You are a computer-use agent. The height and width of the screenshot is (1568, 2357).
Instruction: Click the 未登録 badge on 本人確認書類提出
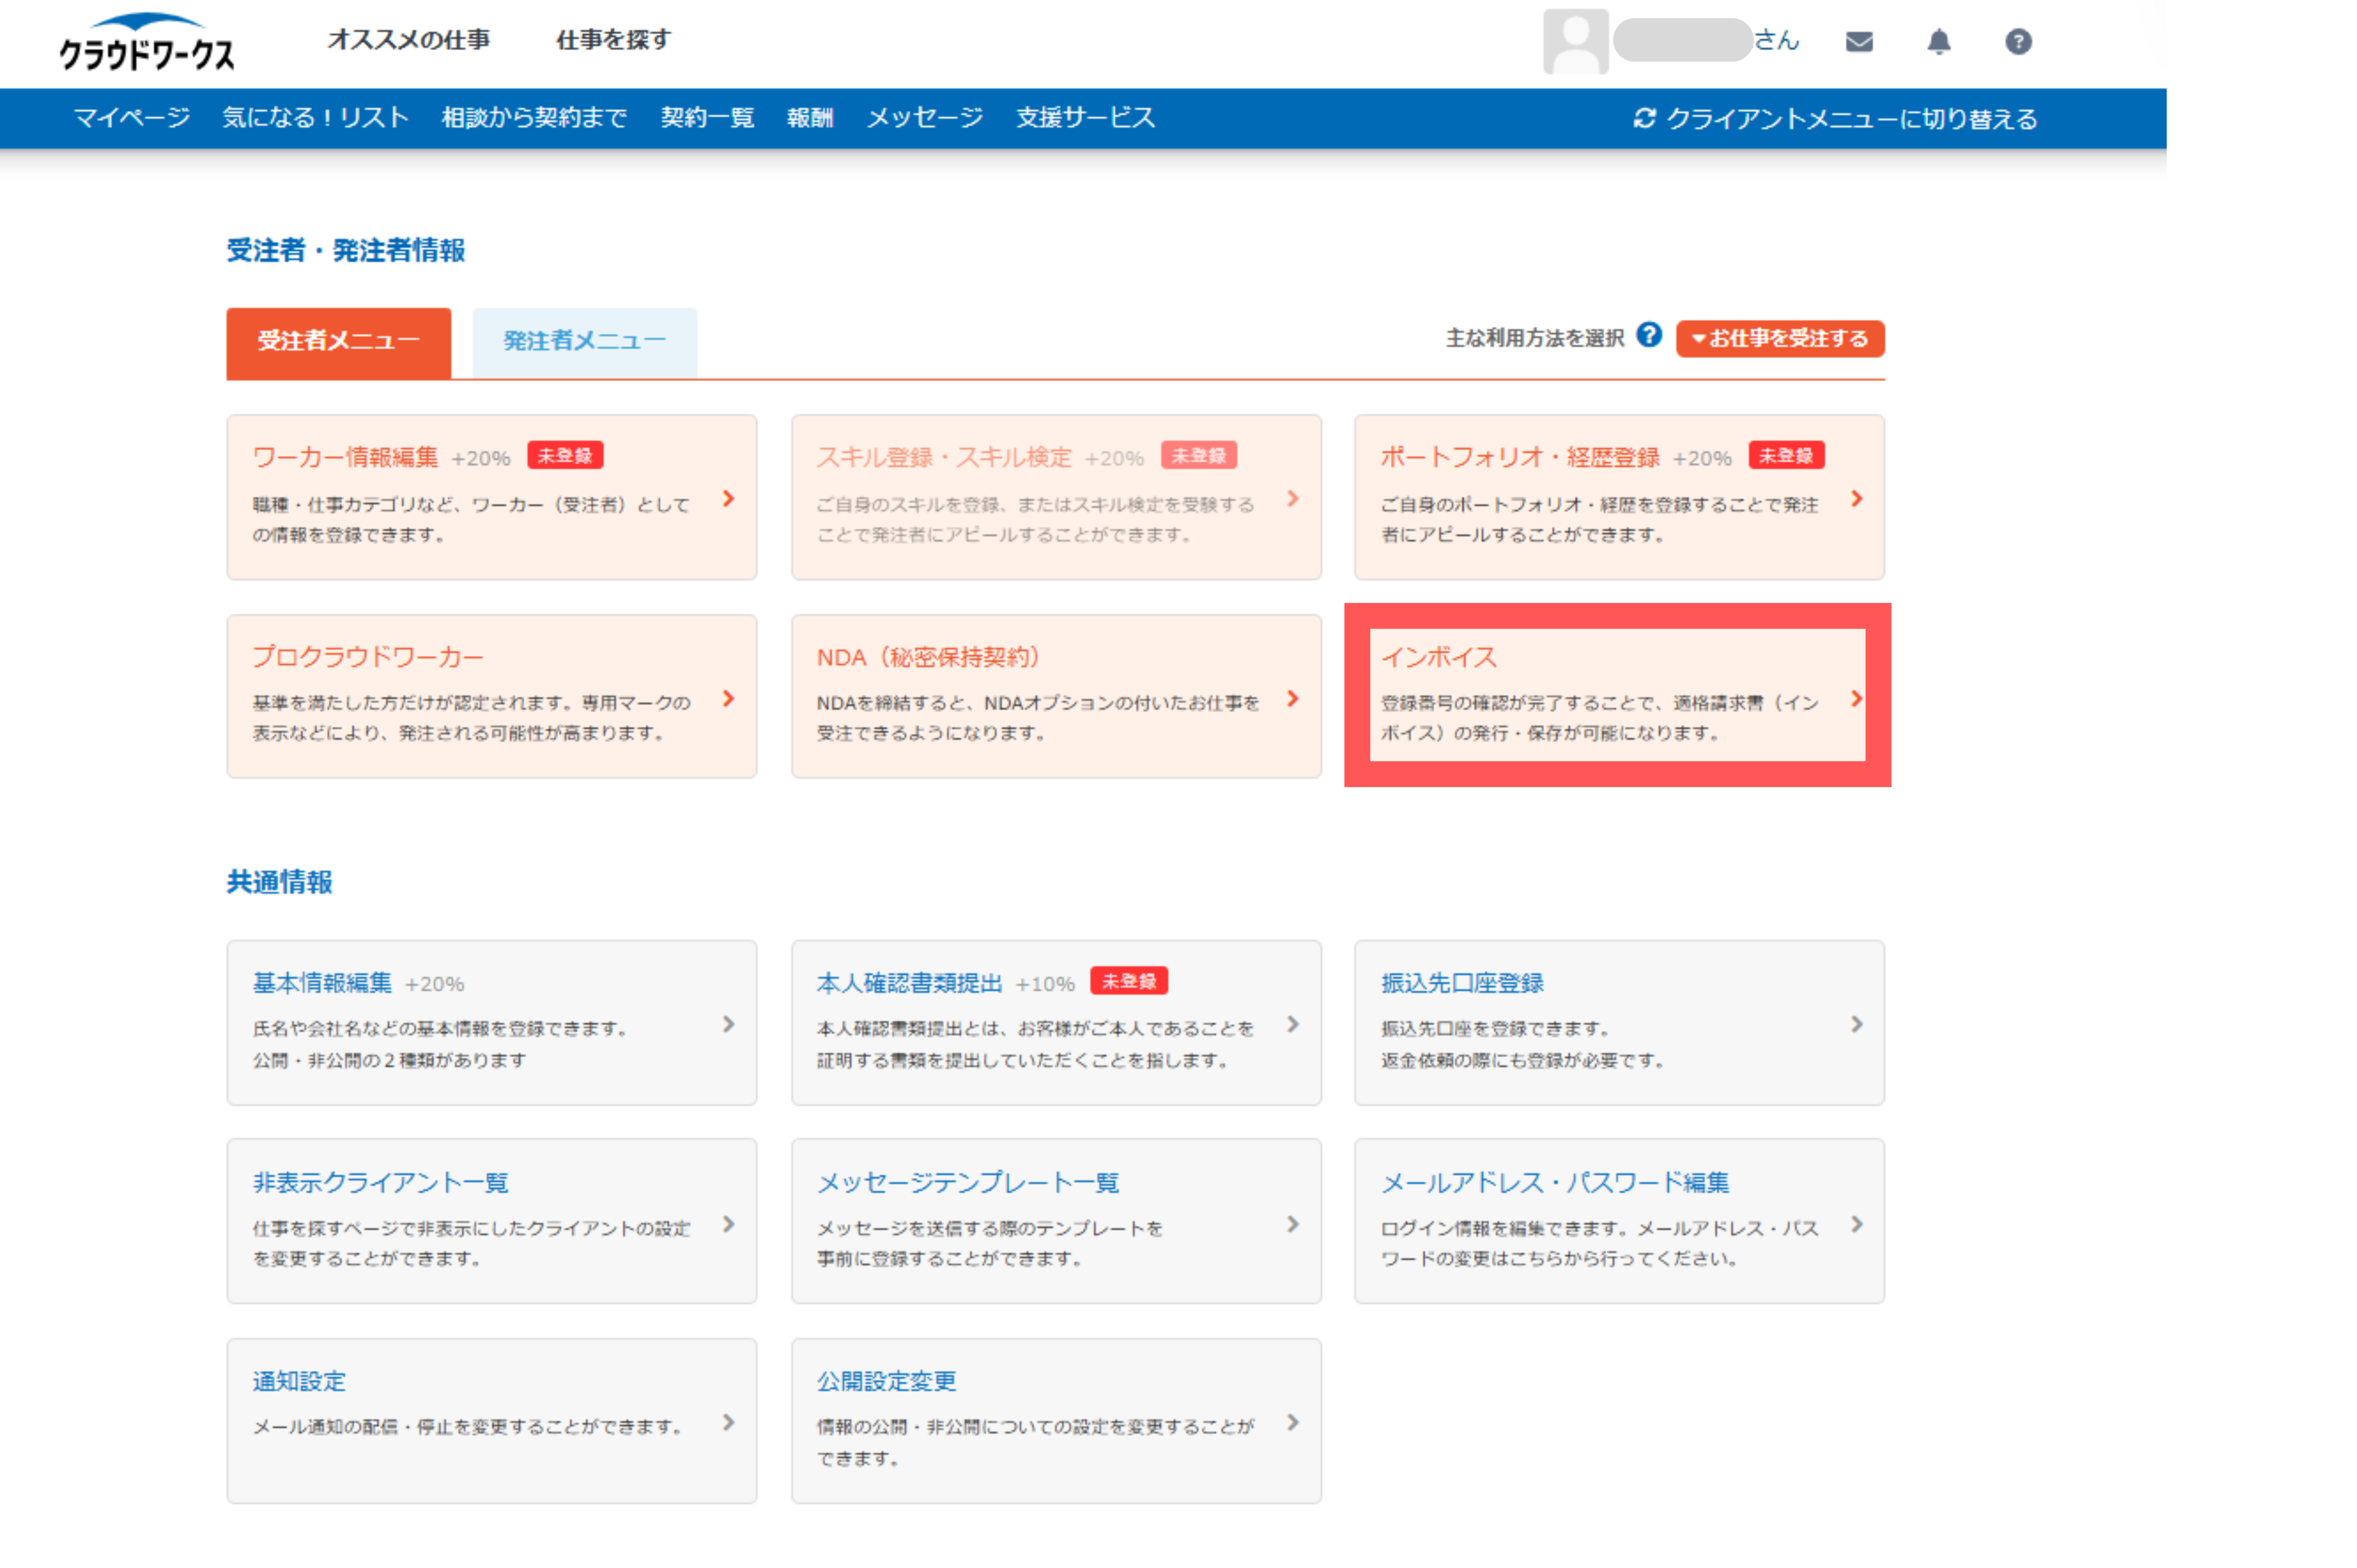click(1129, 981)
